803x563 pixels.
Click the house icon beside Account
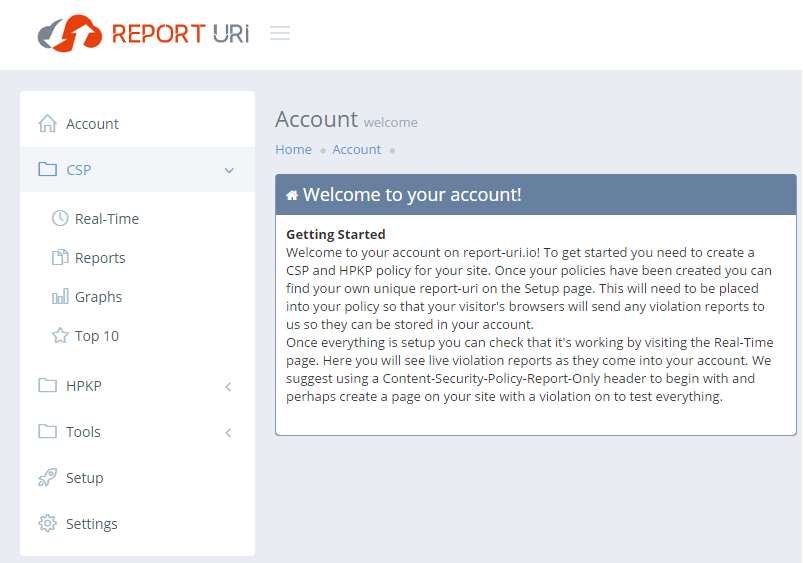(48, 123)
